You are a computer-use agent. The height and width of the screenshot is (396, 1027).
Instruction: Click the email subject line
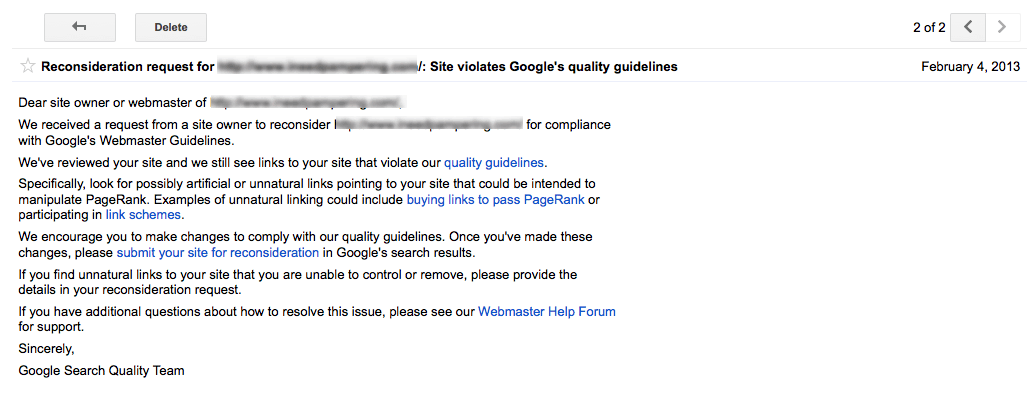click(359, 66)
